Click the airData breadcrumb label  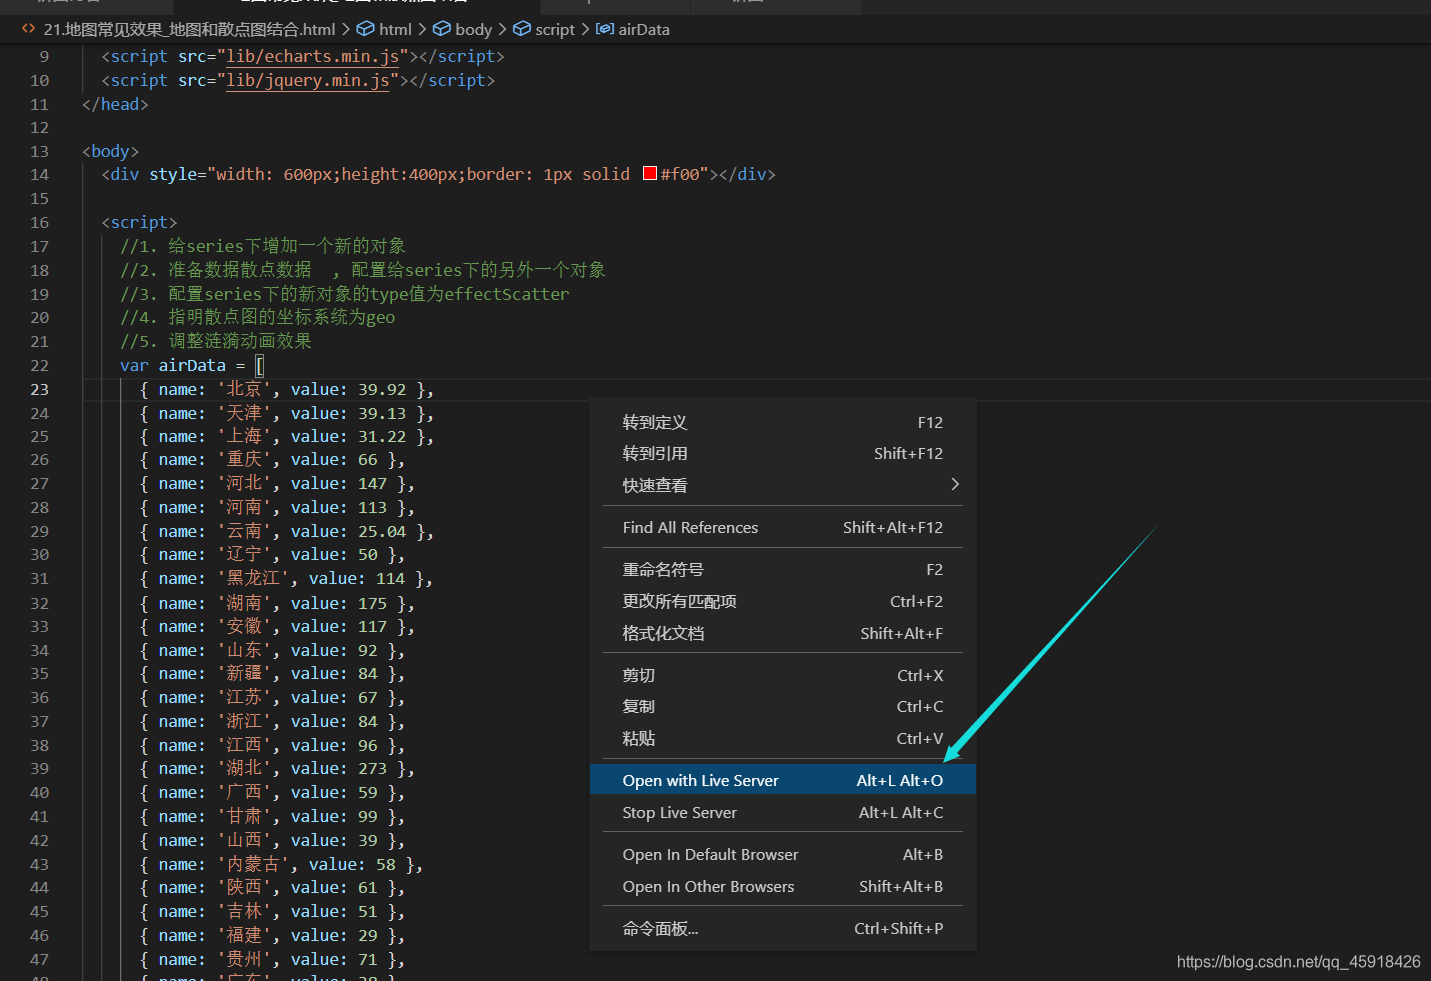tap(644, 29)
